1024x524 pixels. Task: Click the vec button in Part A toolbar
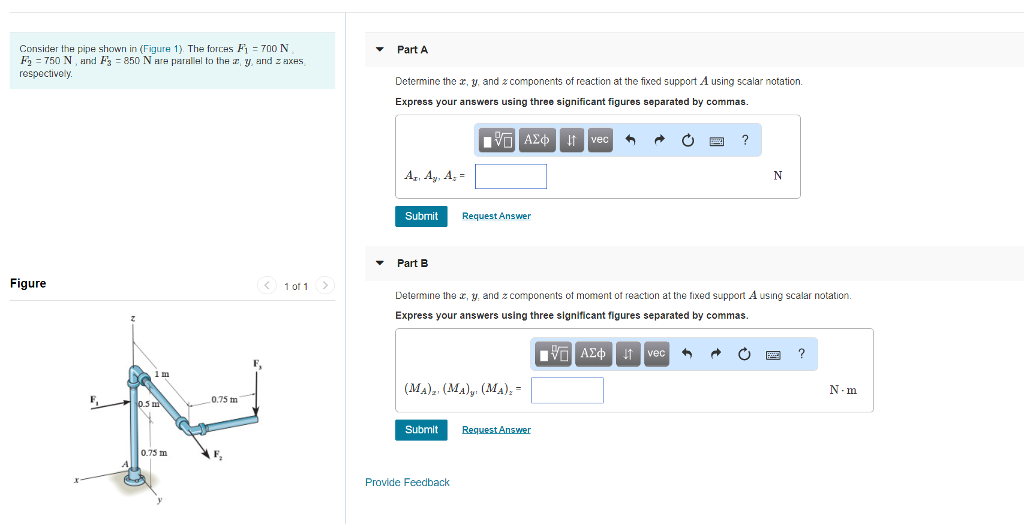[x=599, y=141]
